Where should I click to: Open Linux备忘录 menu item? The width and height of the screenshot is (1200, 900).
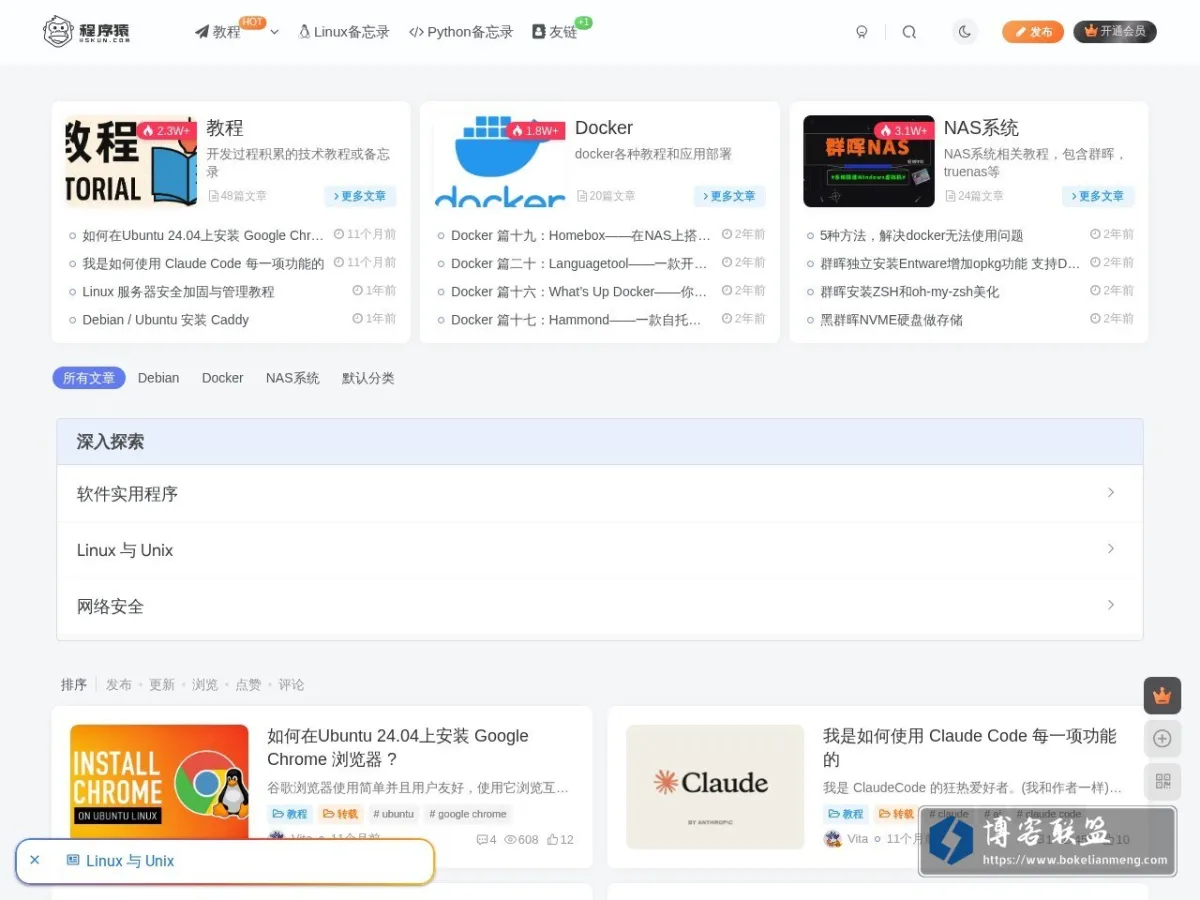pyautogui.click(x=344, y=32)
